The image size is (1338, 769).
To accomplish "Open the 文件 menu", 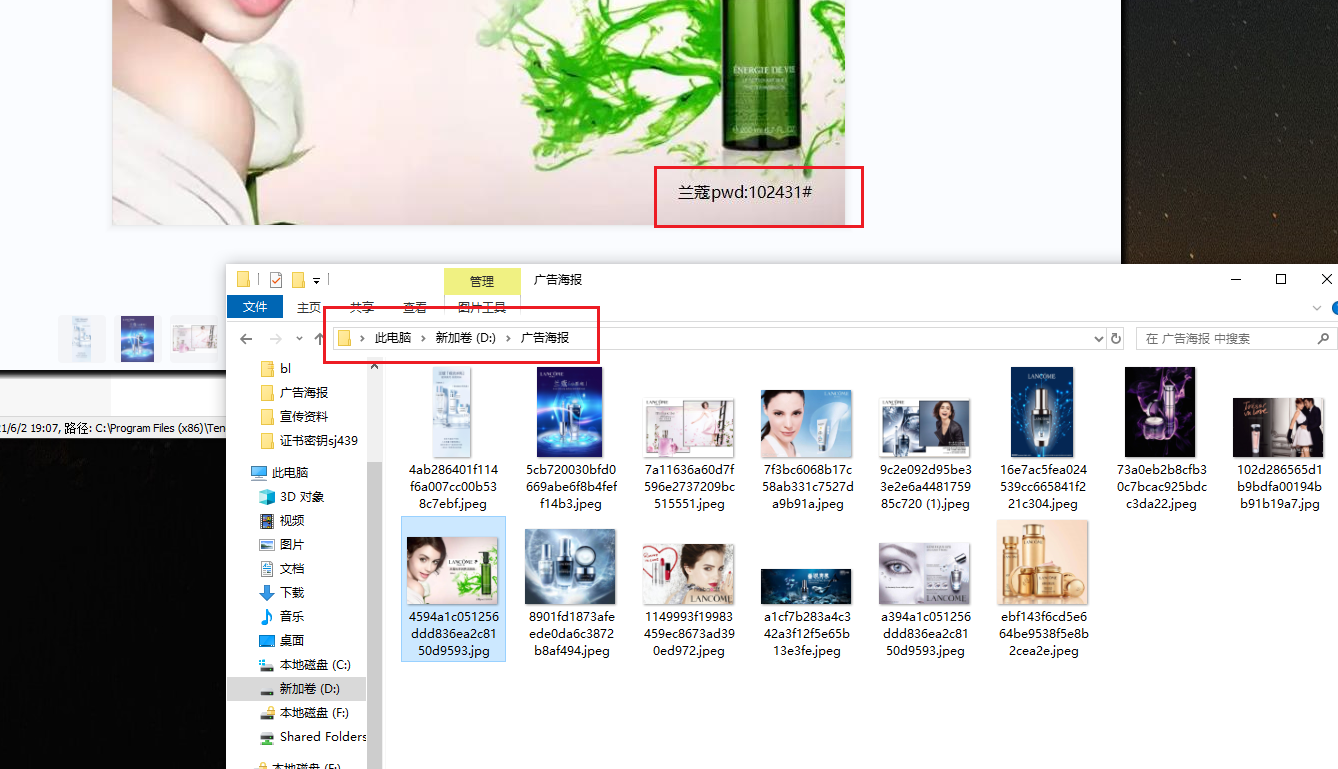I will pyautogui.click(x=255, y=307).
